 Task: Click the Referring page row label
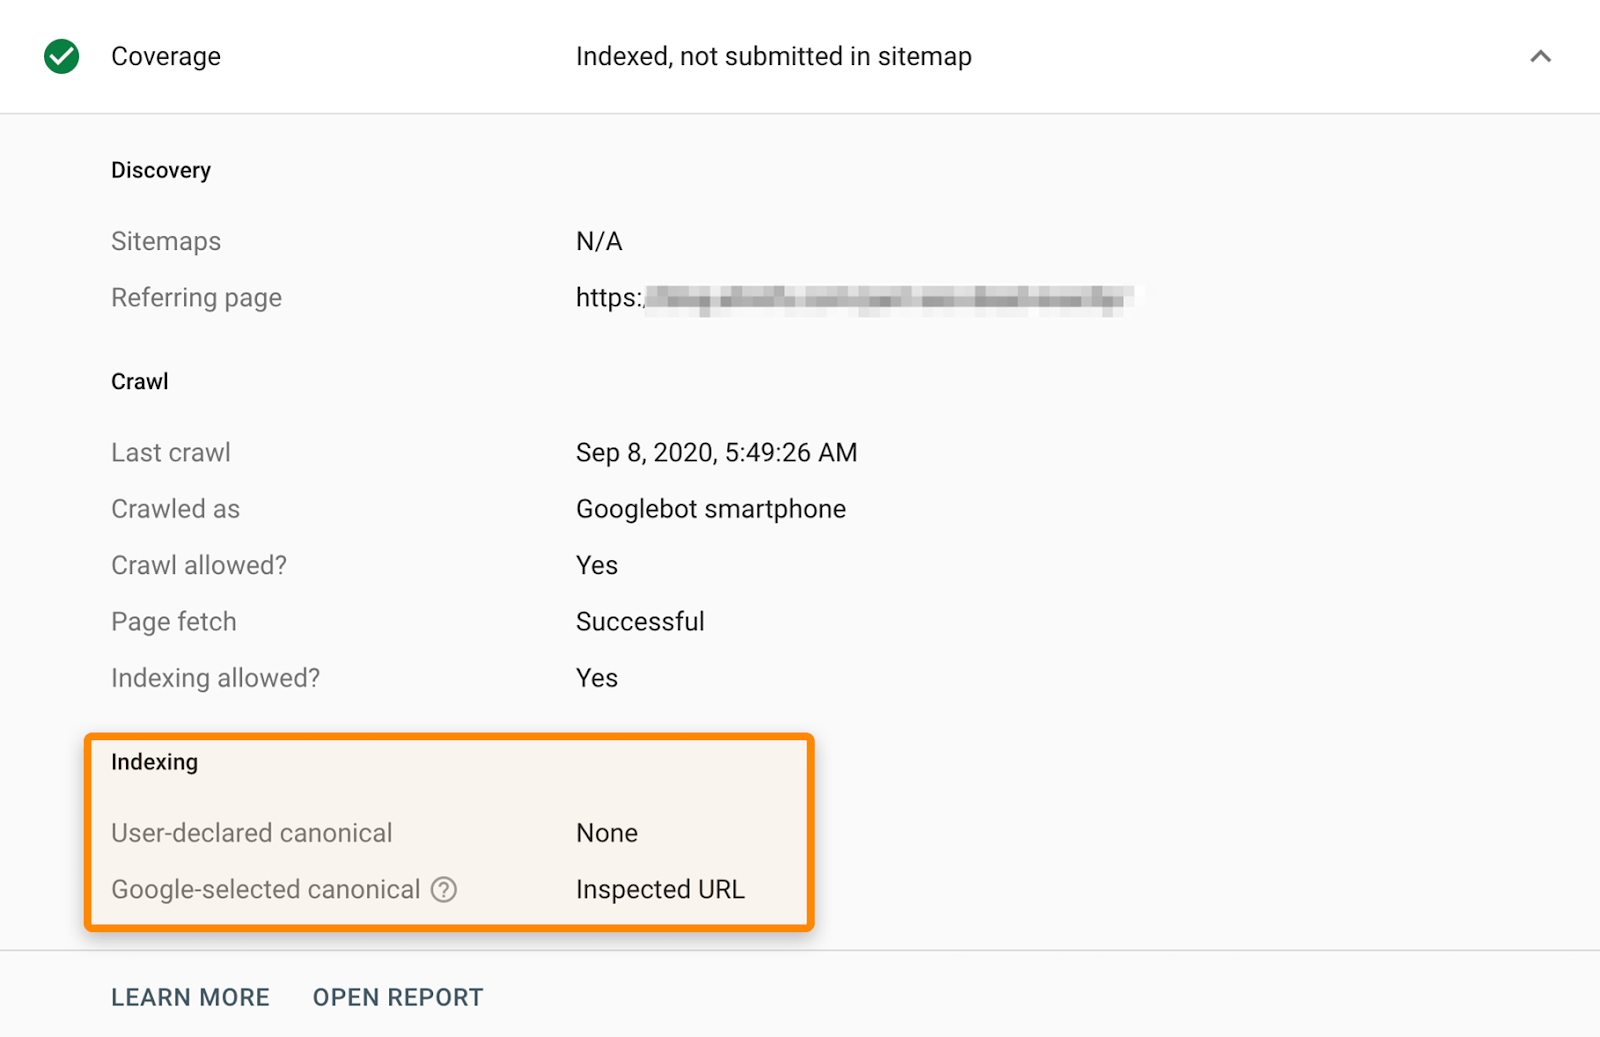tap(196, 297)
